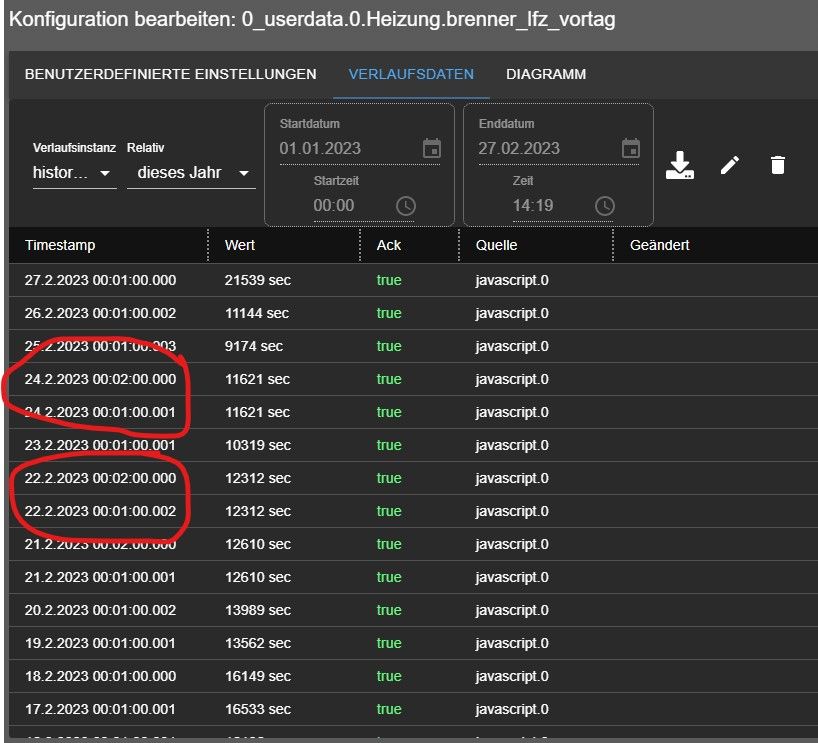
Task: Click the Startdatum field showing 01.01.2023
Action: (340, 148)
